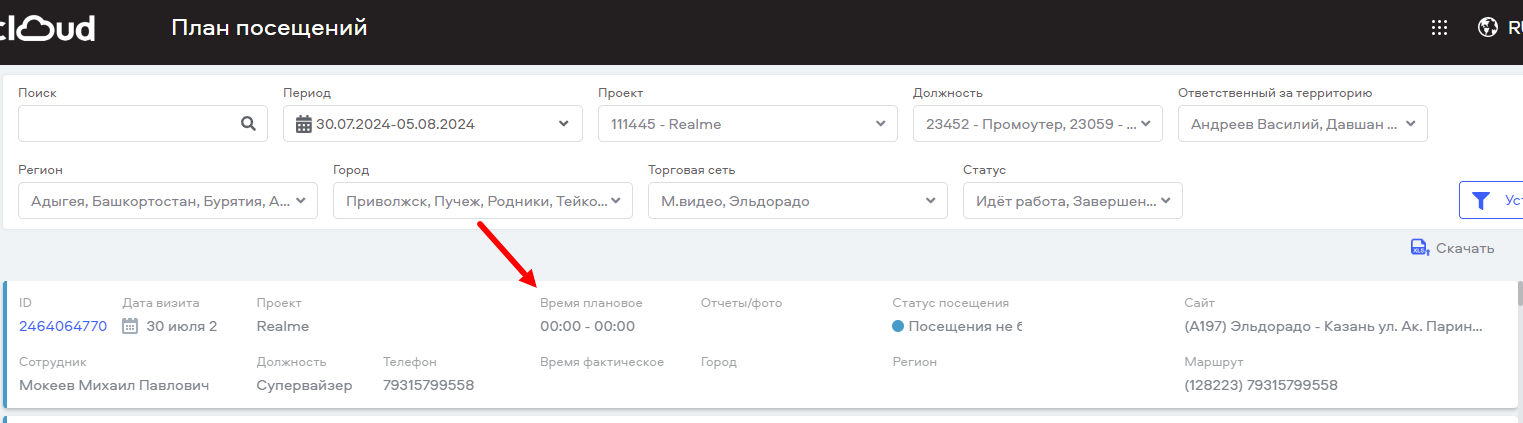The image size is (1523, 423).
Task: Click the calendar icon in Период field
Action: pos(304,125)
